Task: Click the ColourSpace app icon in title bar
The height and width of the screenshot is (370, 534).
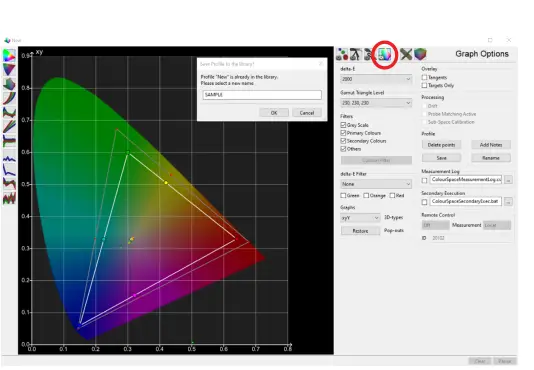Action: [7, 40]
